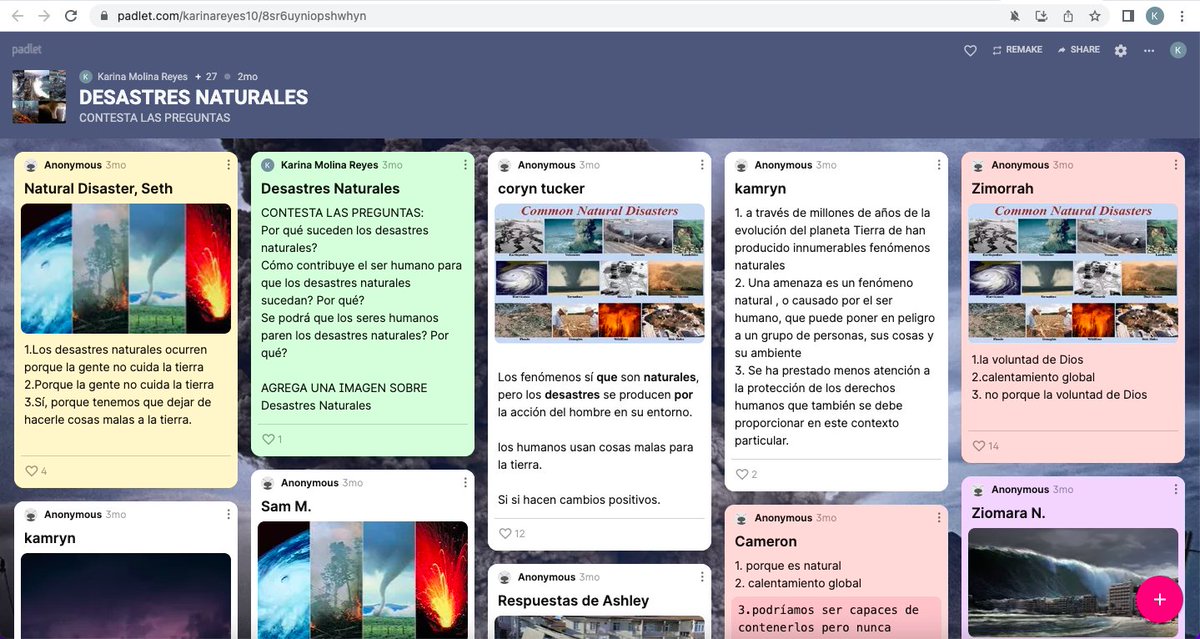Screen dimensions: 1200x639
Task: Toggle the browser side panel icon
Action: 1128,16
